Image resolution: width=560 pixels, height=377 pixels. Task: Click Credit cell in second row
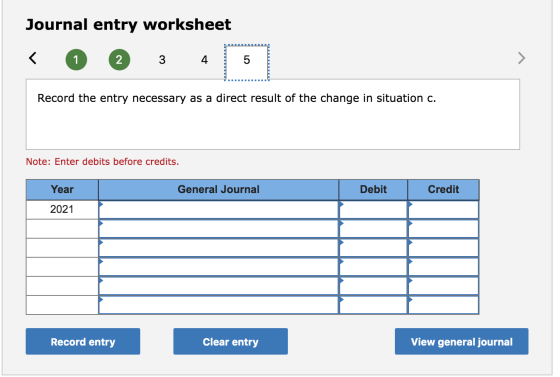point(443,229)
